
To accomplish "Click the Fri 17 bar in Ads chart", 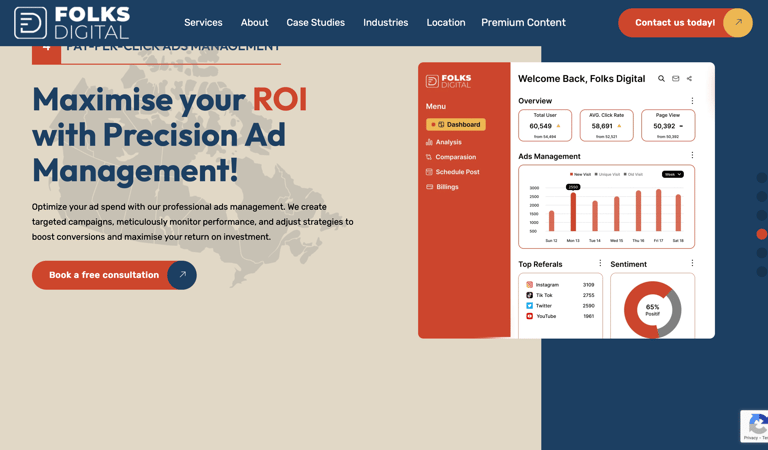I will [x=658, y=210].
